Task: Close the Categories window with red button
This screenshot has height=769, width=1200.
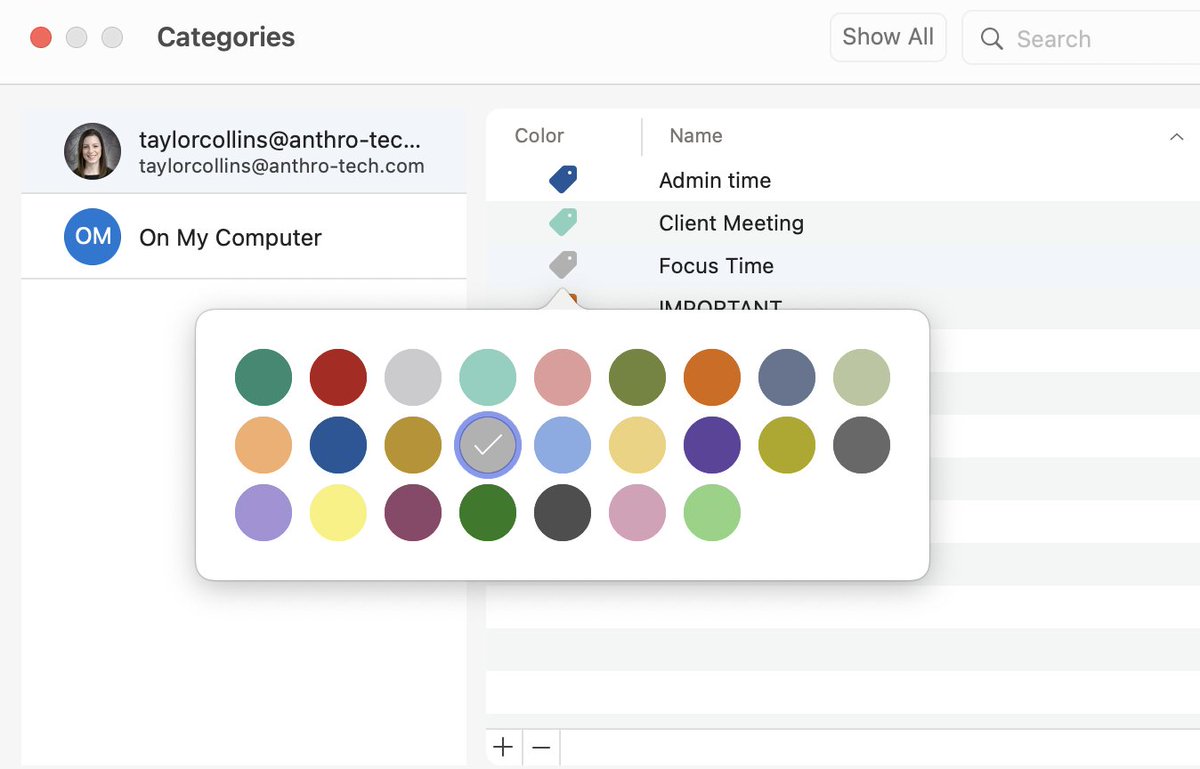Action: [x=41, y=38]
